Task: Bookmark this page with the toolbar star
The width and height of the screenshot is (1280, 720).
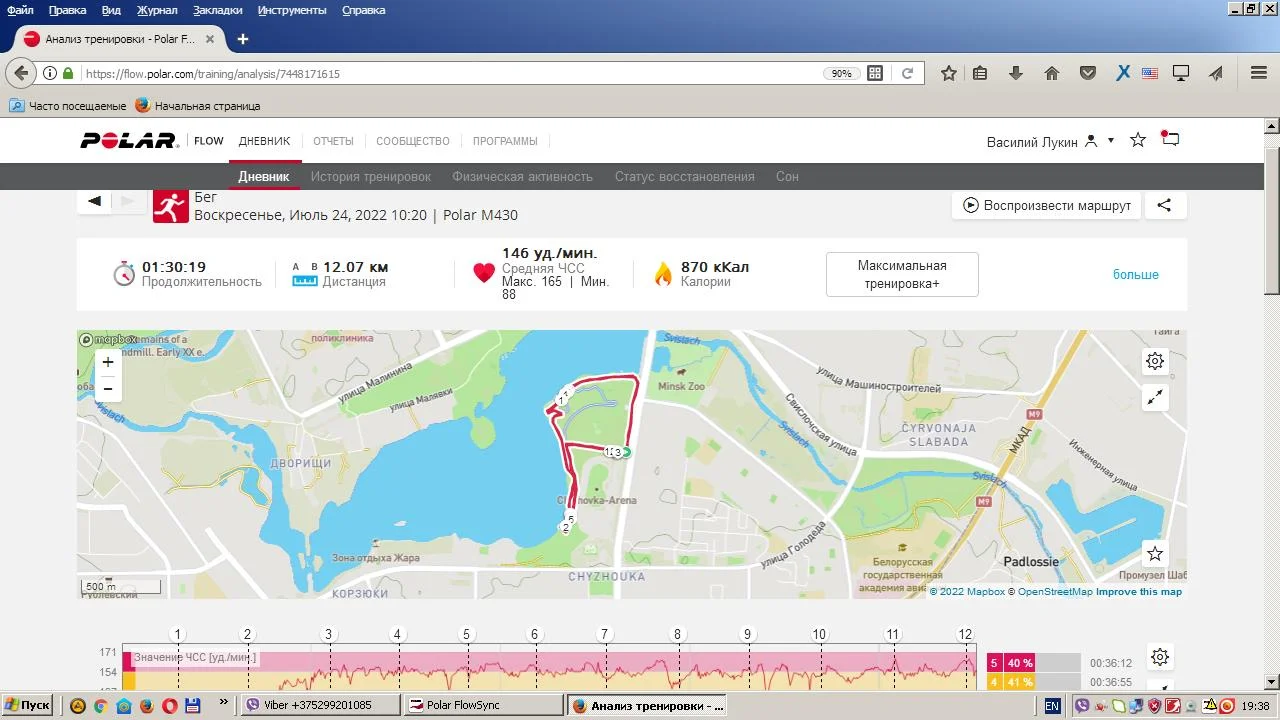Action: [949, 73]
